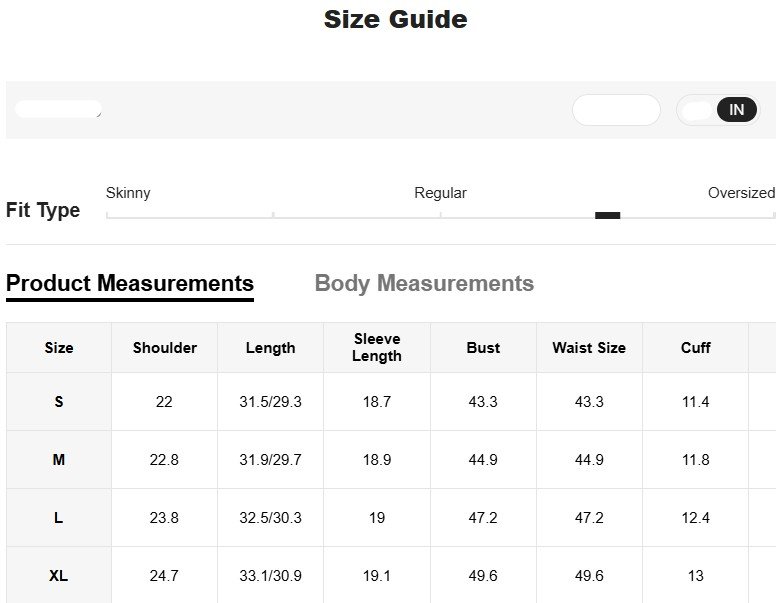Select the S size row label

tap(59, 402)
